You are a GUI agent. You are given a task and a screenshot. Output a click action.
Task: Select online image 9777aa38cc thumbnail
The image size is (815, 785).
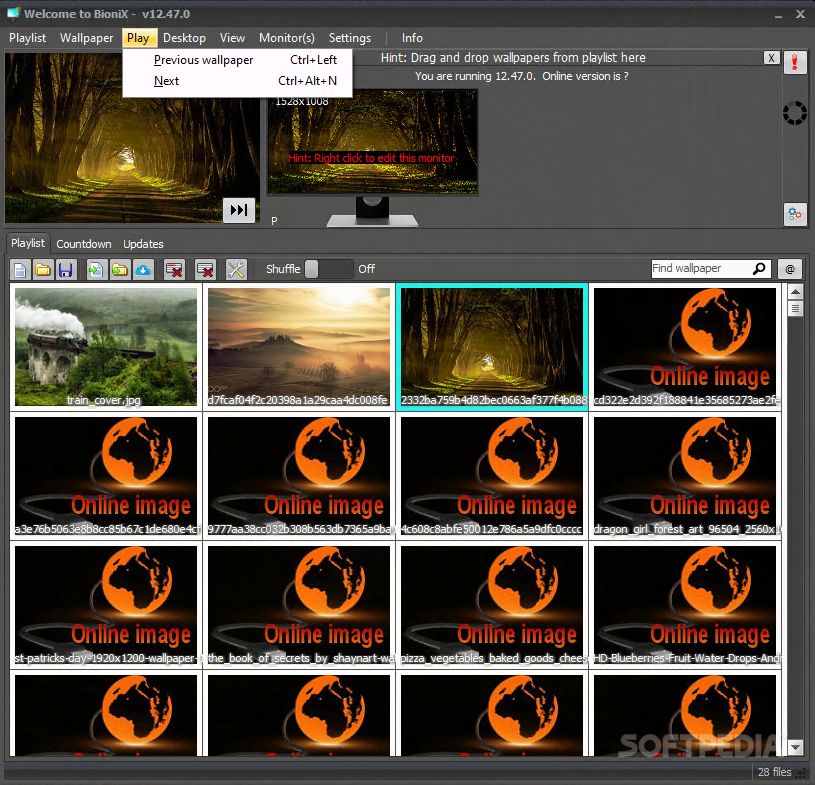click(x=299, y=476)
